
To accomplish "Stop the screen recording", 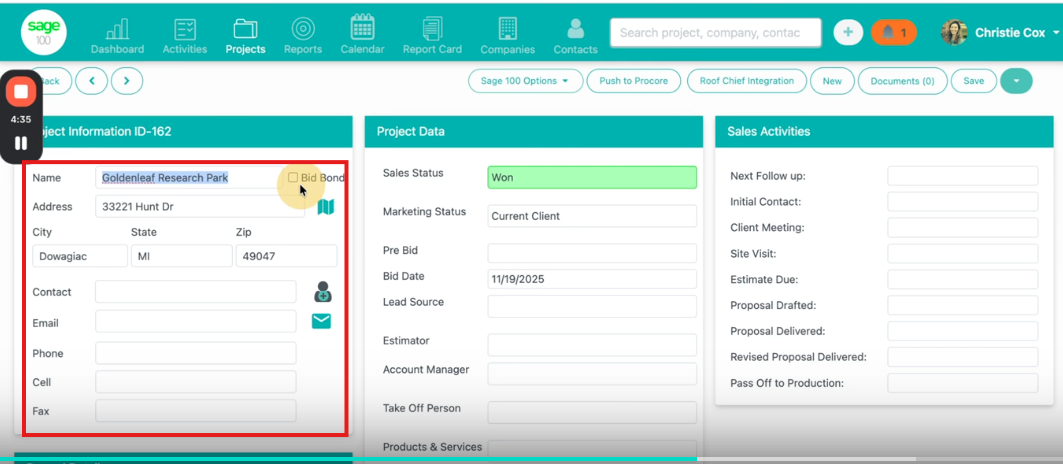I will [21, 92].
